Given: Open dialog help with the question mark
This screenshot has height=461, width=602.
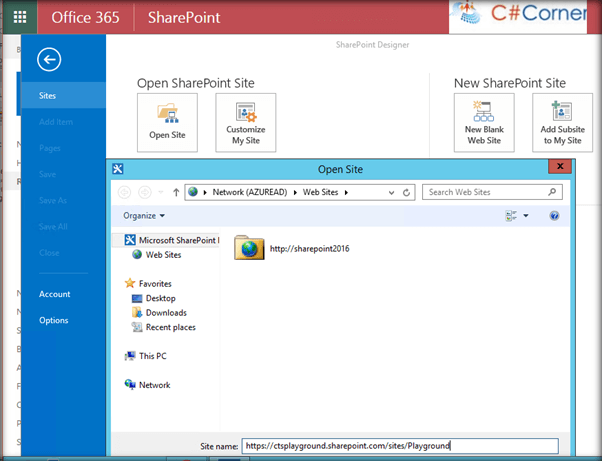Looking at the screenshot, I should (554, 216).
